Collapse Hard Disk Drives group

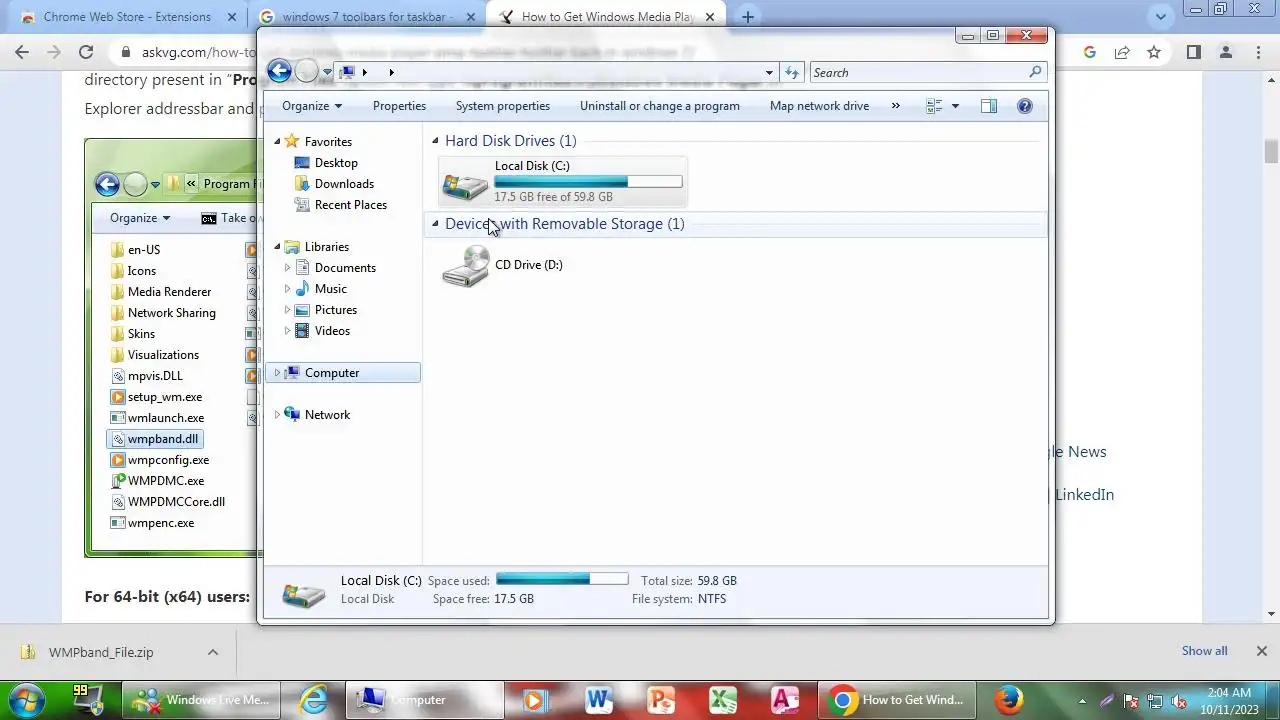pyautogui.click(x=435, y=141)
